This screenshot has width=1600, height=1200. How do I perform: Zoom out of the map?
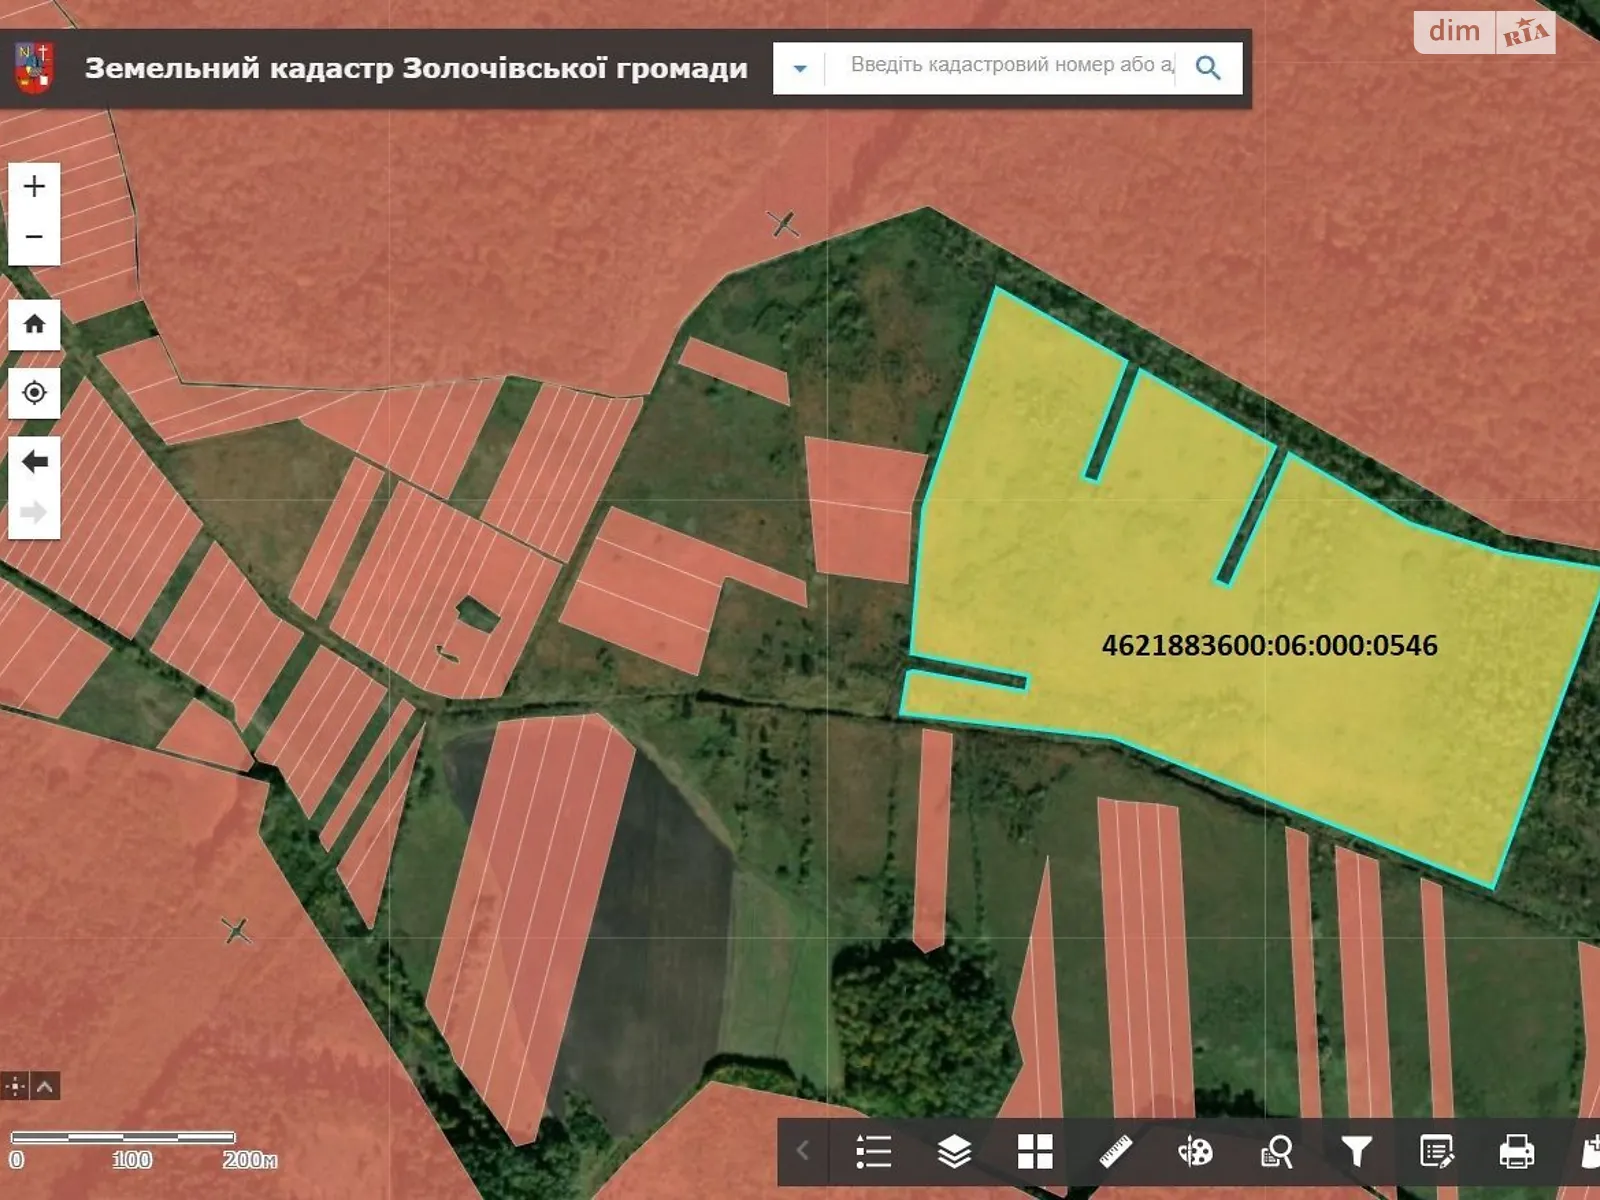click(x=34, y=238)
